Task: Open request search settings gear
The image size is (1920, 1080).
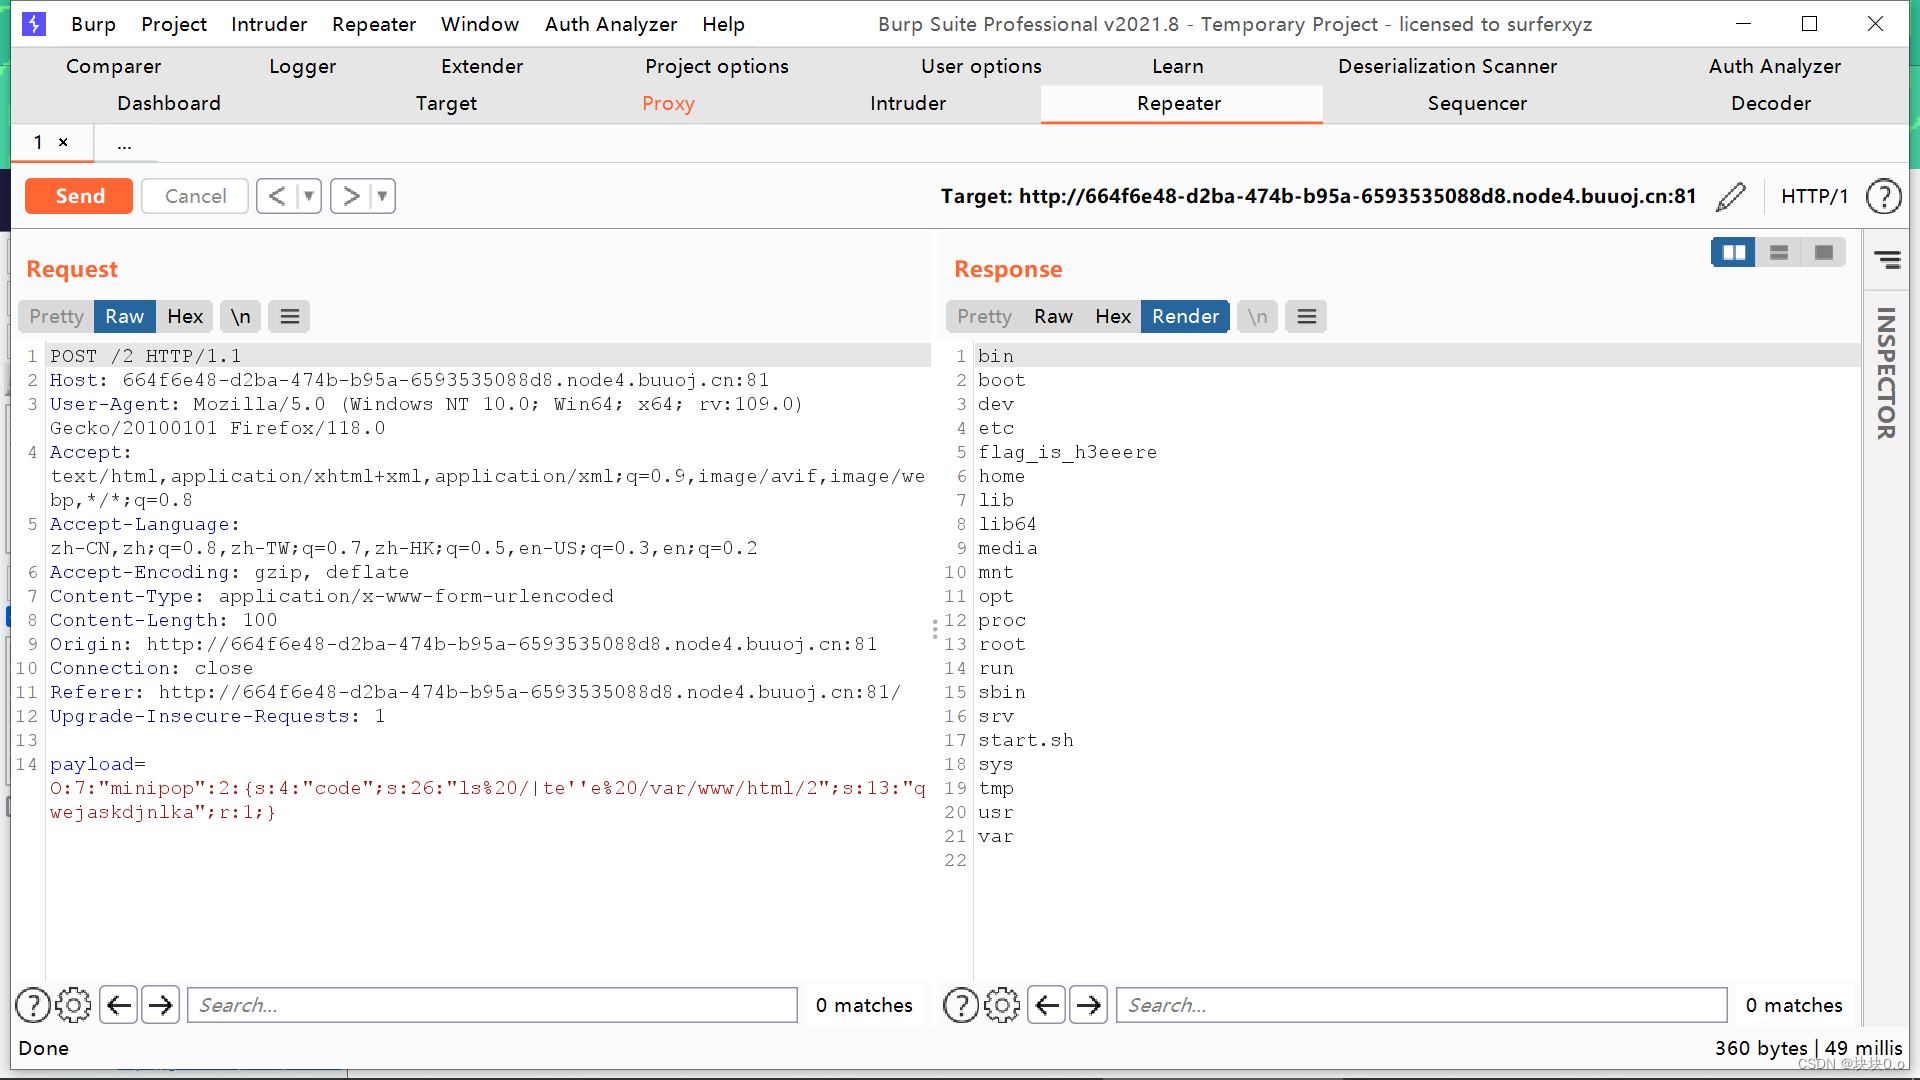Action: 73,1005
